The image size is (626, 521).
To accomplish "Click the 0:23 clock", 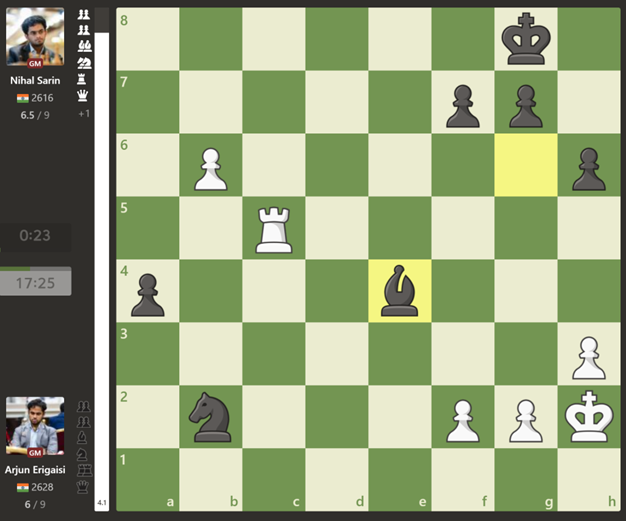I will click(x=35, y=236).
